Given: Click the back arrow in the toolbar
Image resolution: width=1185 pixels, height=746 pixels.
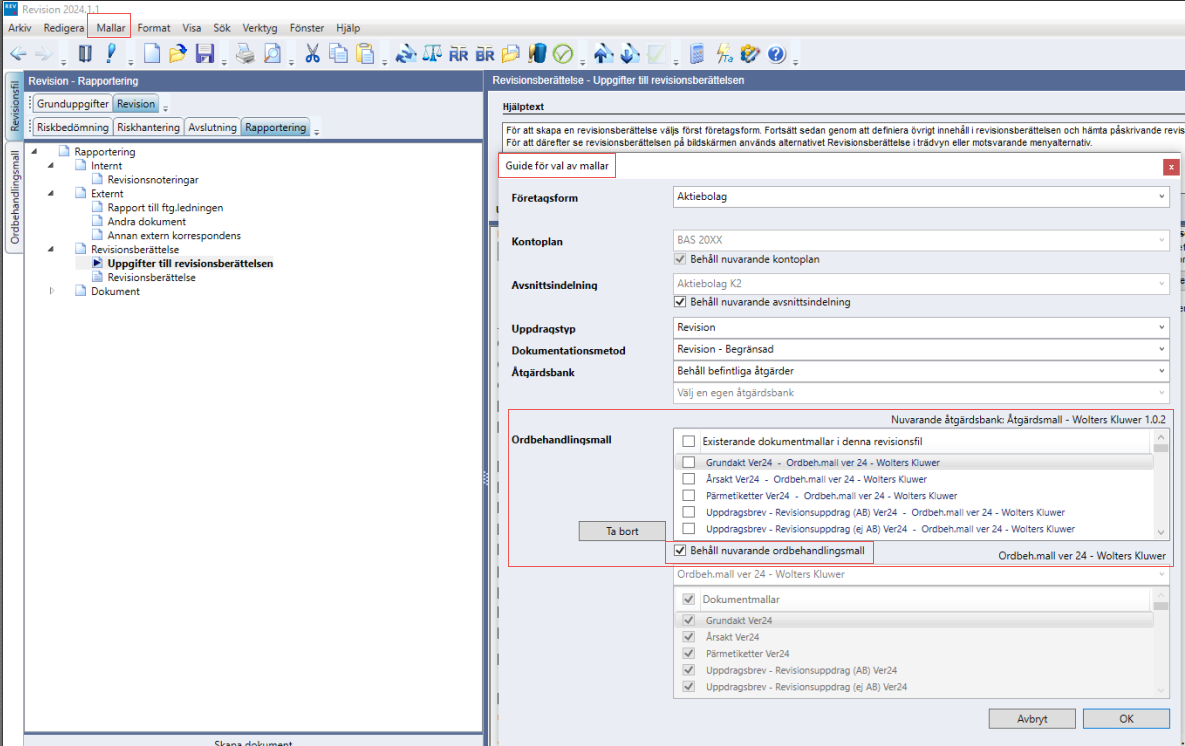Looking at the screenshot, I should click(x=18, y=54).
